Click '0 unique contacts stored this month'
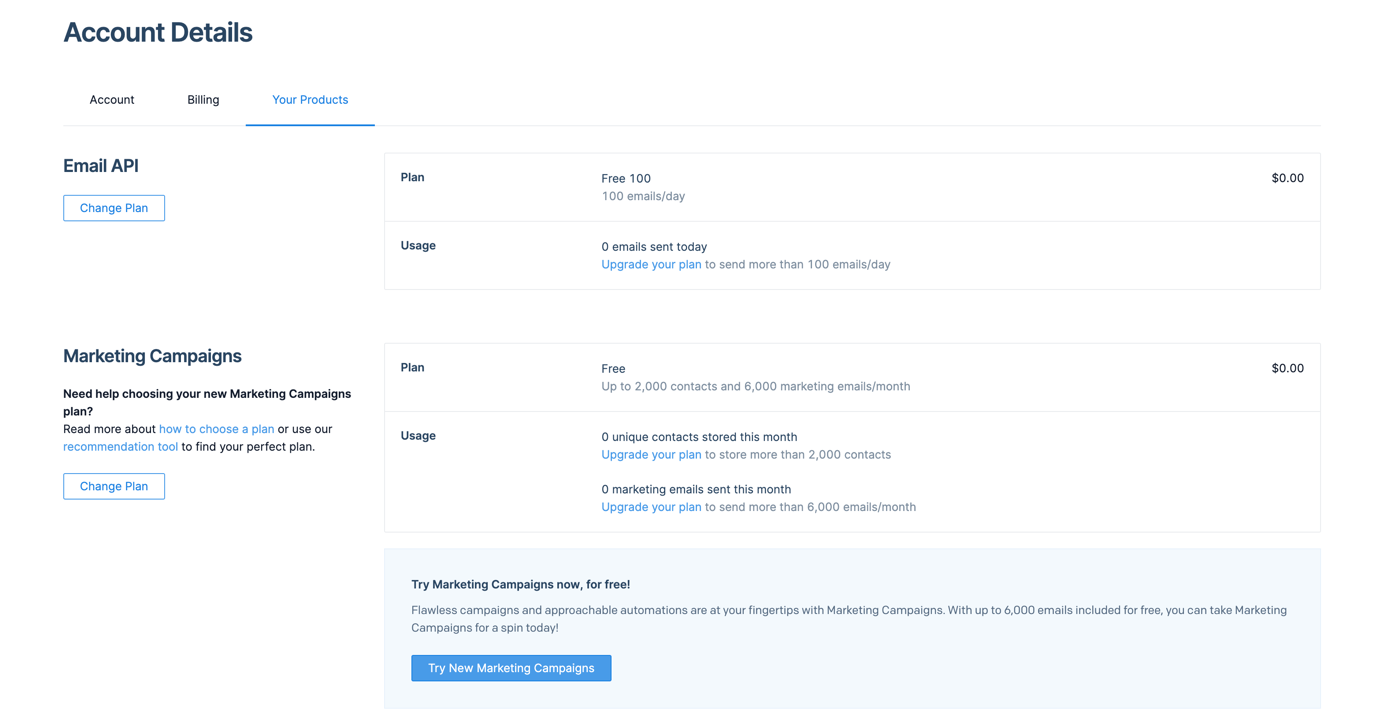This screenshot has width=1379, height=727. [x=699, y=437]
